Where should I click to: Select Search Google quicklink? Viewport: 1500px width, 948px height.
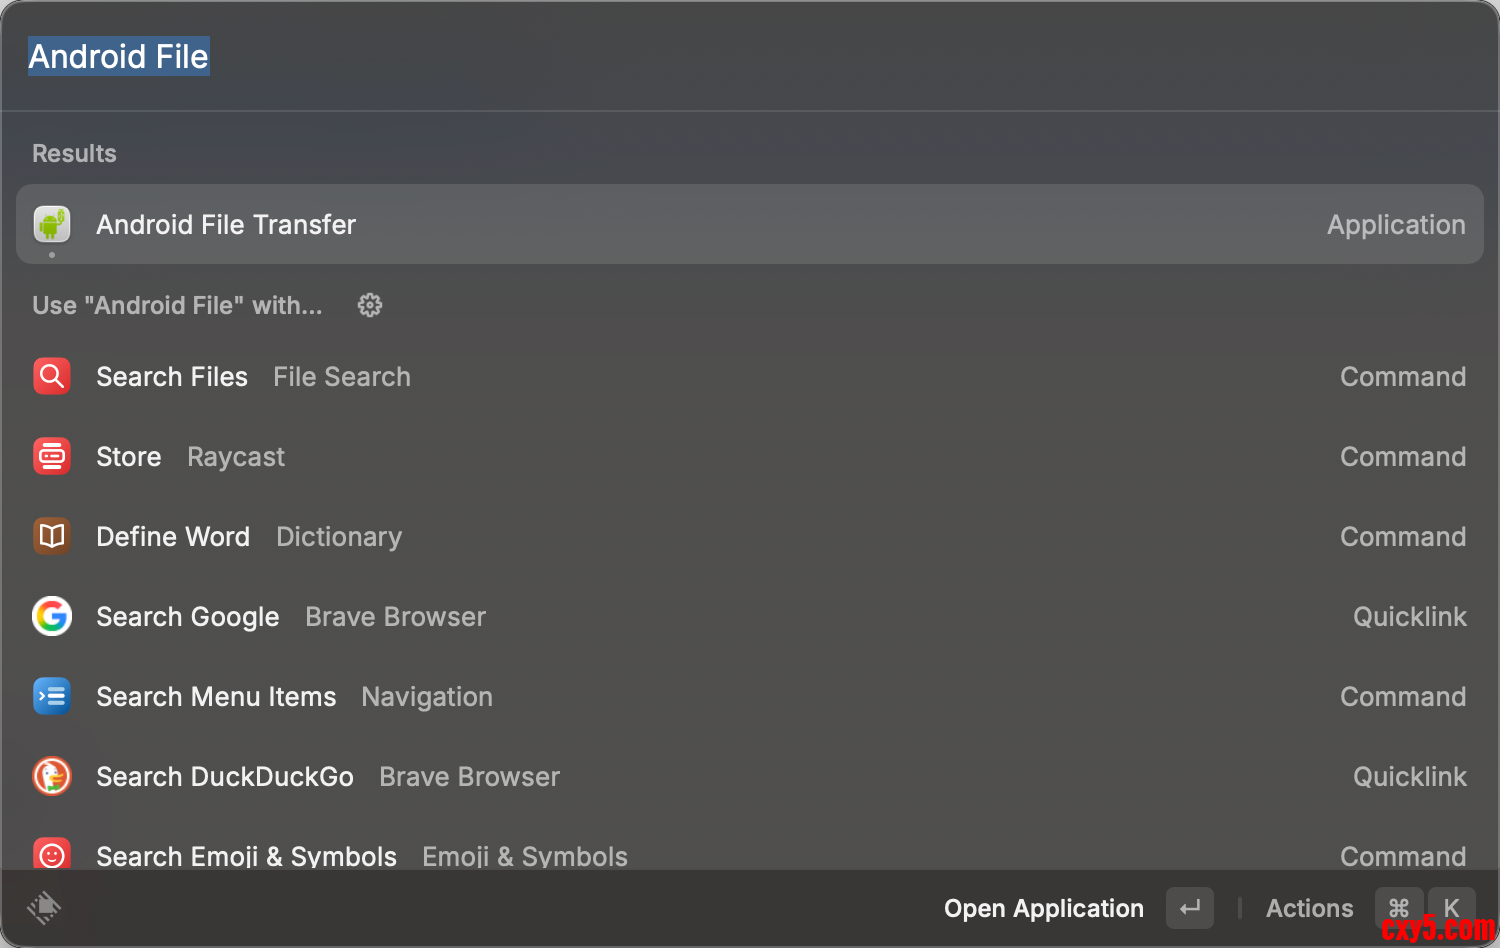750,617
